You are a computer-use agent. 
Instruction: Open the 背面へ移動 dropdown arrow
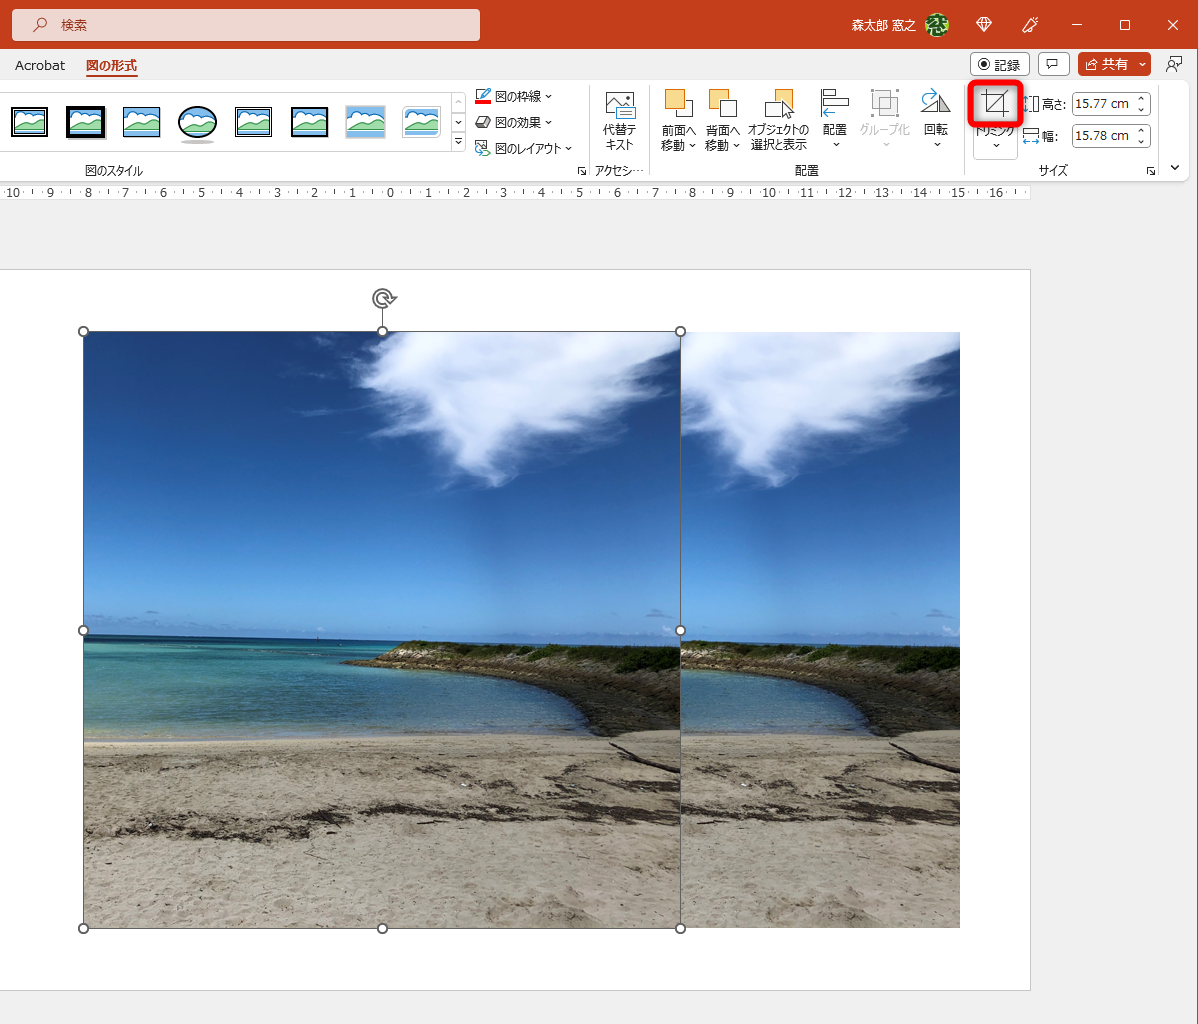tap(737, 146)
